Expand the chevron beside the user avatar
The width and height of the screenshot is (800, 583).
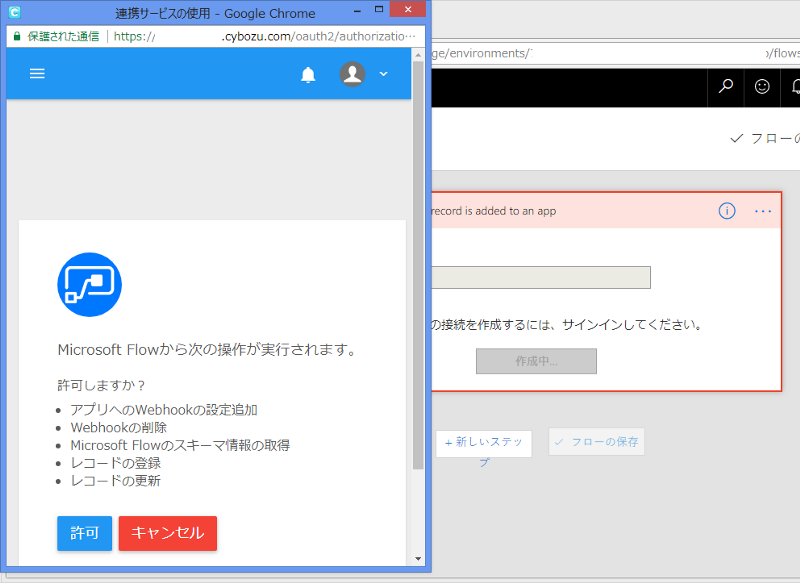pyautogui.click(x=383, y=74)
